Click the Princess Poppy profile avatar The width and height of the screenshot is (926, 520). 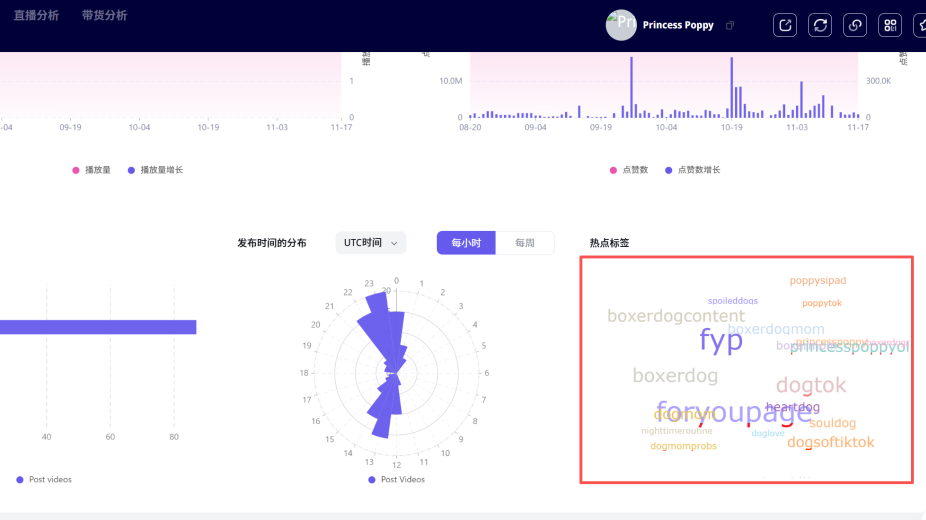tap(621, 25)
